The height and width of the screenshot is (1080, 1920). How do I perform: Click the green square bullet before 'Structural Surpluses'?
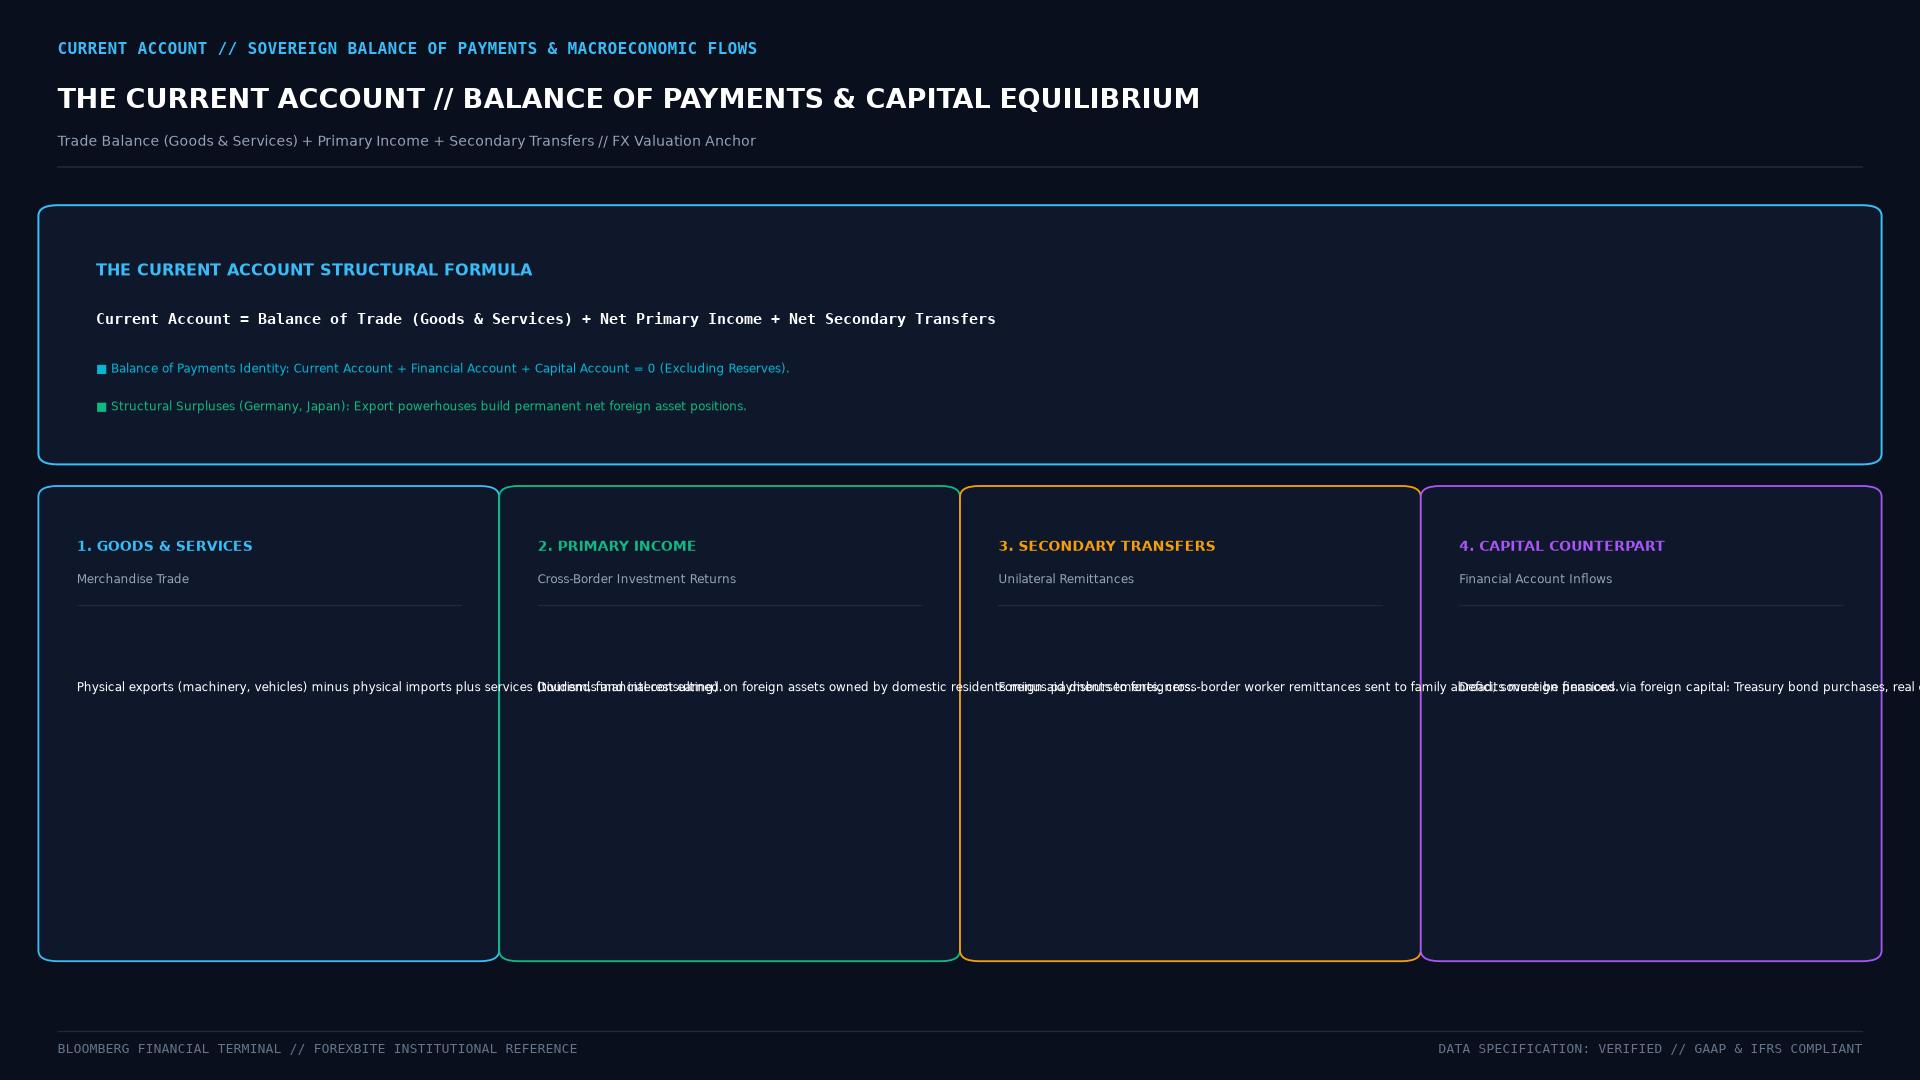coord(101,407)
